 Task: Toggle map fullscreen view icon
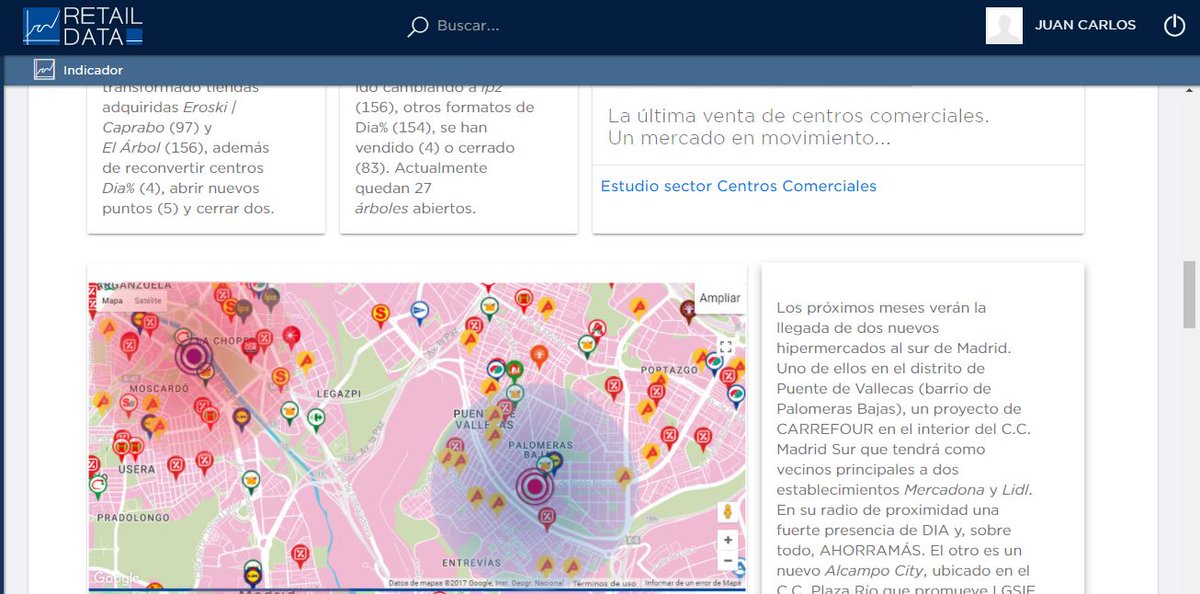point(727,346)
